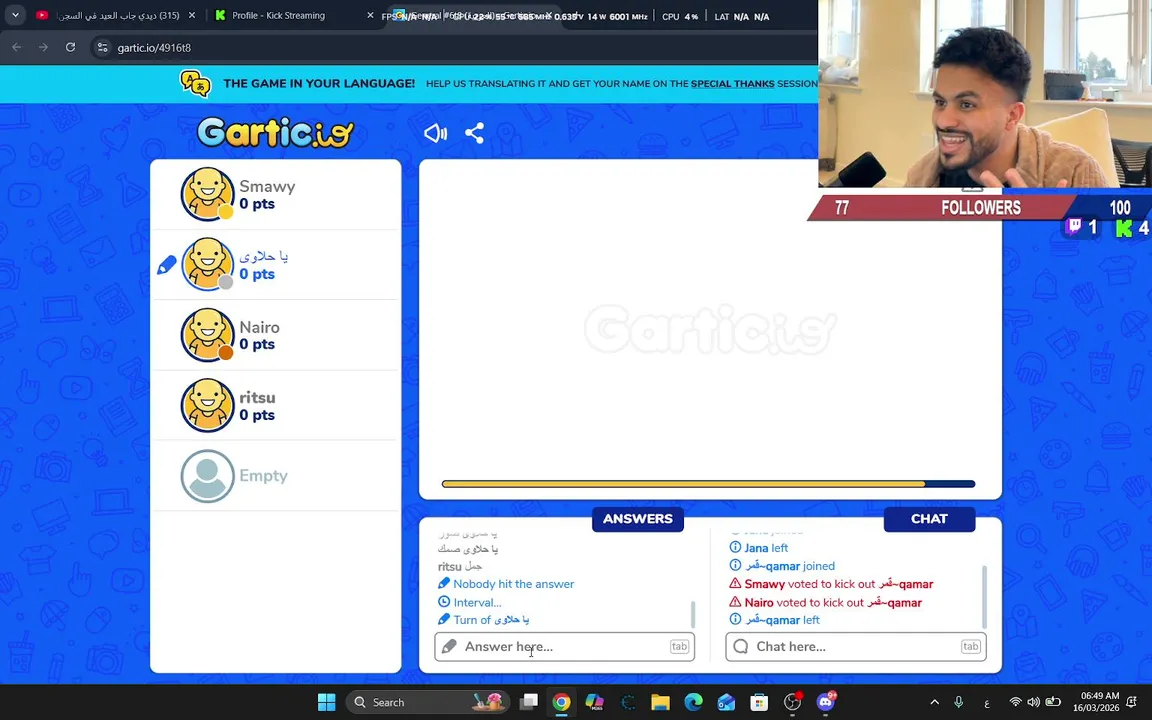The image size is (1152, 720).
Task: Select the ANSWERS tab label
Action: [x=638, y=519]
